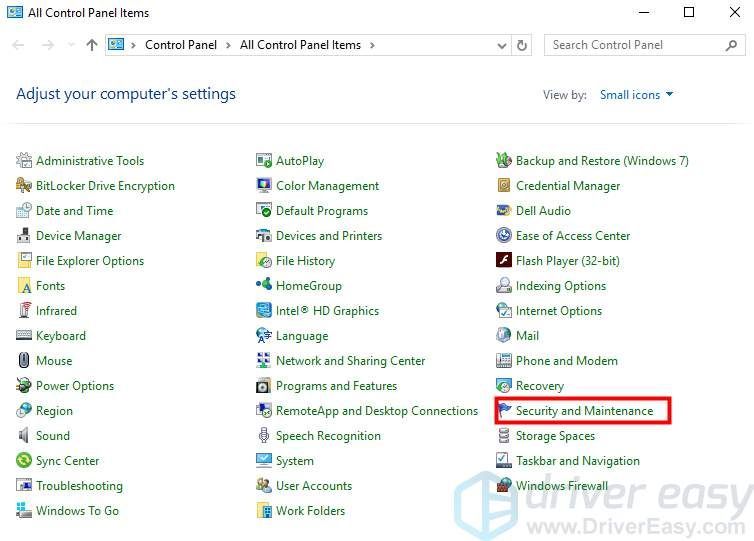Go up one level with the up arrow

pyautogui.click(x=92, y=45)
